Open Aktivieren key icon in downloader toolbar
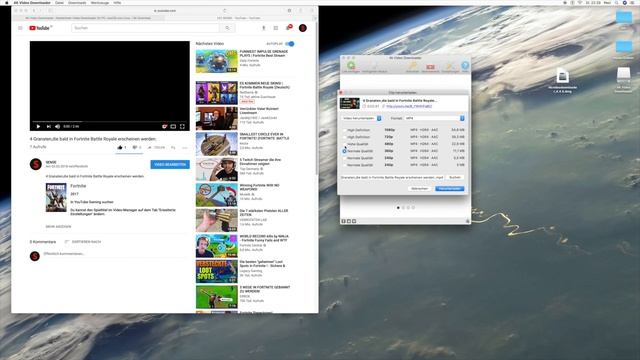Viewport: 640px width, 360px height. coord(413,67)
